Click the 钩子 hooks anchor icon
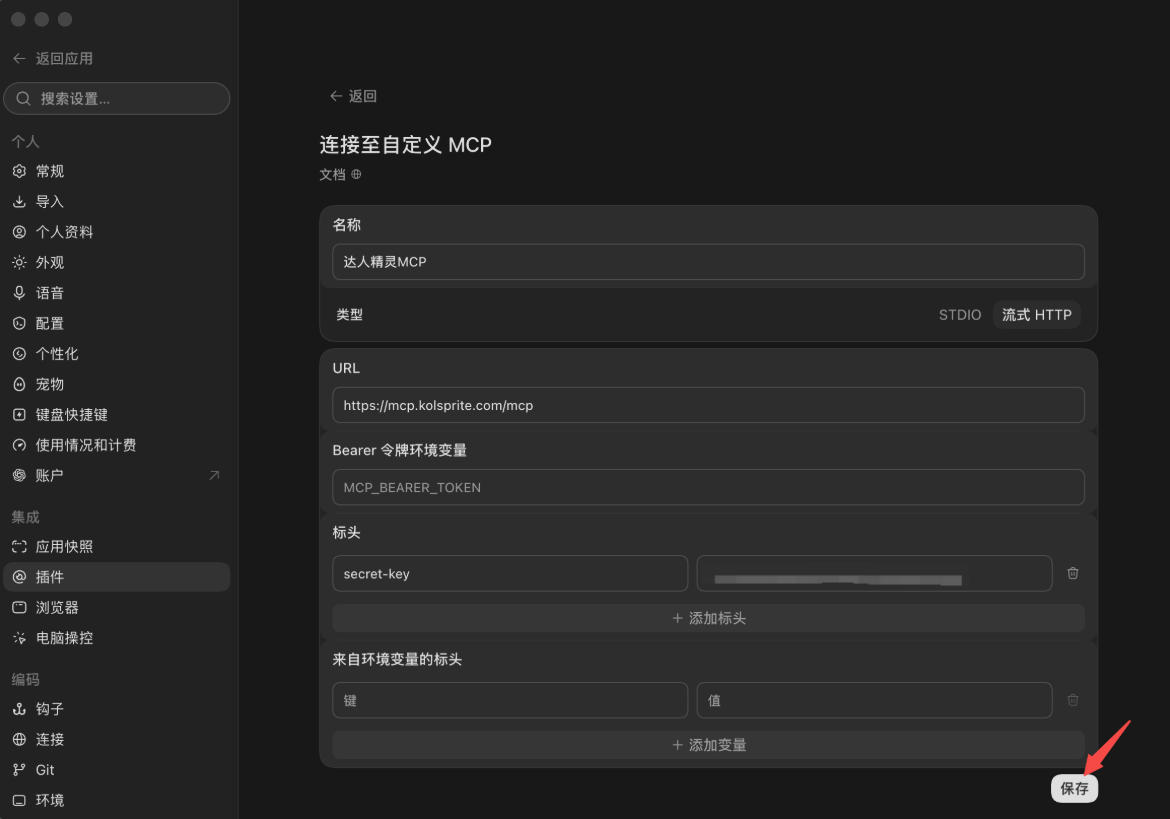The width and height of the screenshot is (1170, 819). (19, 709)
